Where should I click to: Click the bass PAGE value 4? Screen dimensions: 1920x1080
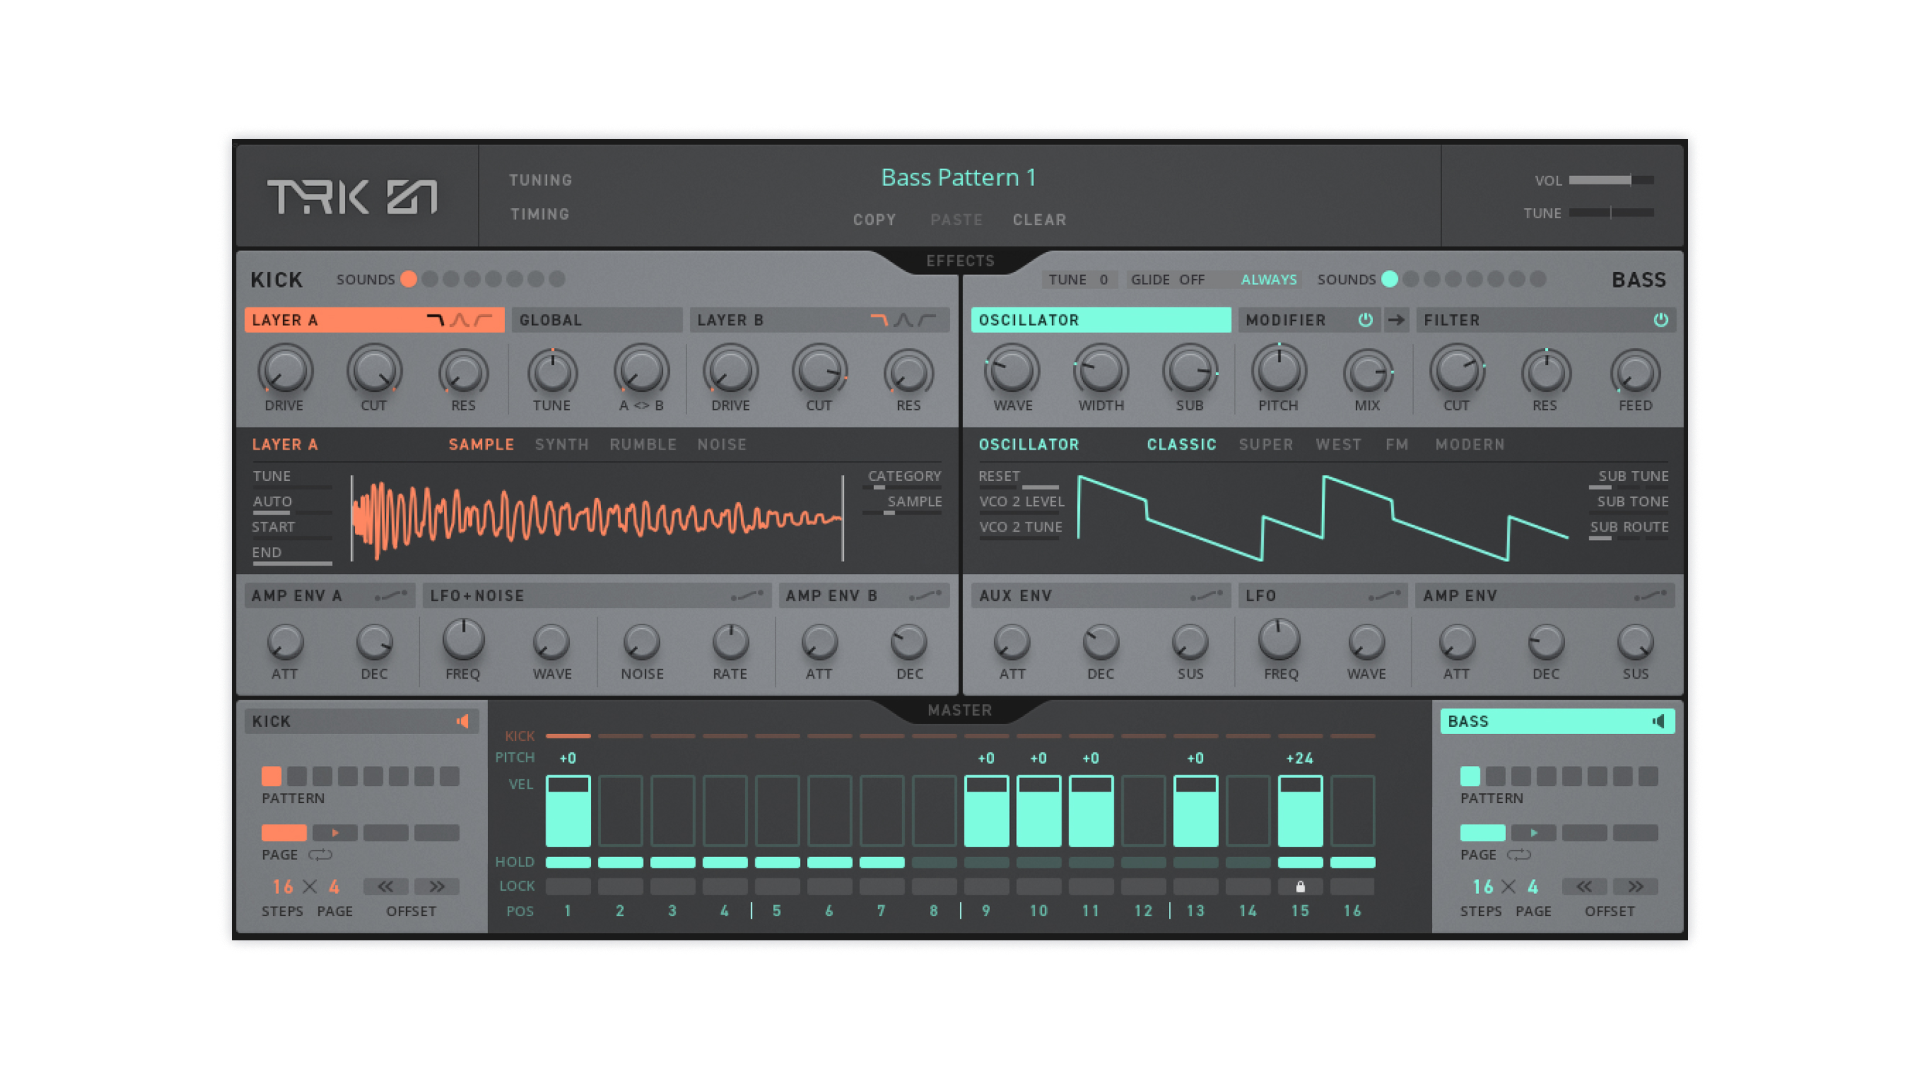[1533, 887]
